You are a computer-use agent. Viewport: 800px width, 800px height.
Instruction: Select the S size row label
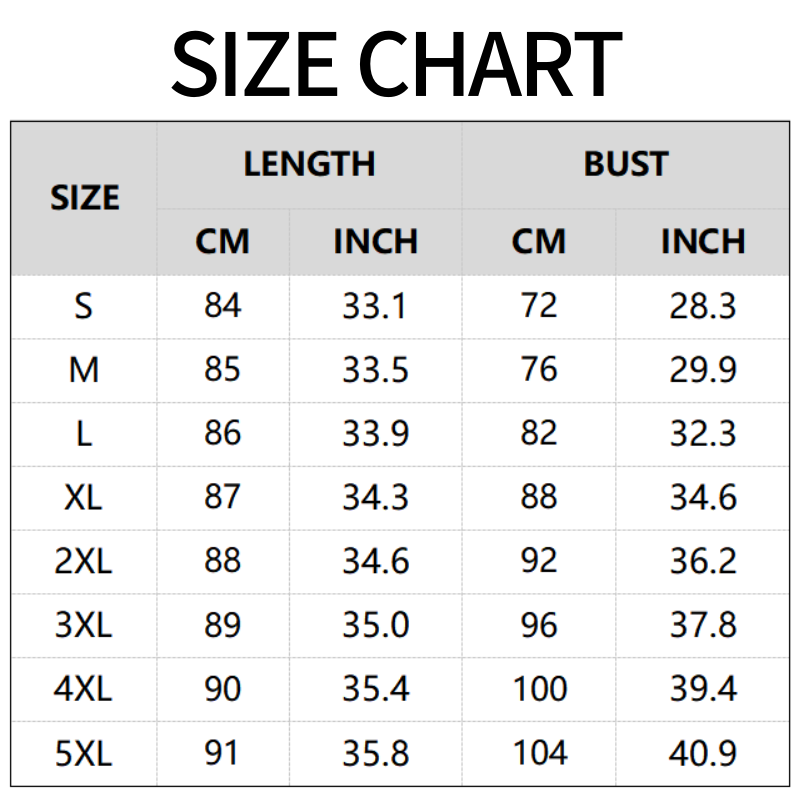(x=84, y=306)
